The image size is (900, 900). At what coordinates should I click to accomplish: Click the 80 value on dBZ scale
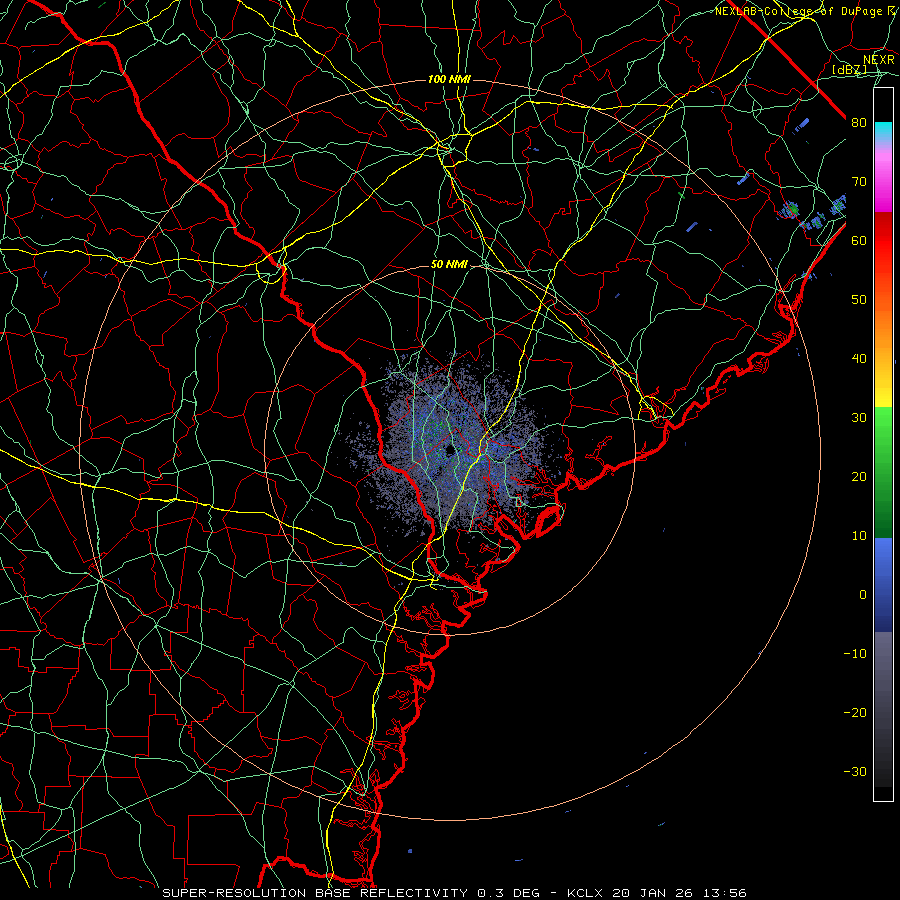(x=859, y=122)
